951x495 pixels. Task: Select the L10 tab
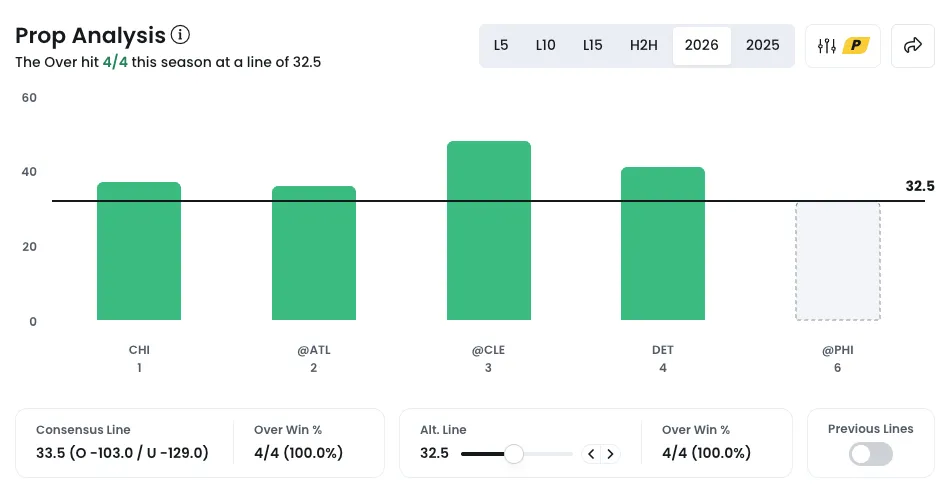(x=545, y=45)
